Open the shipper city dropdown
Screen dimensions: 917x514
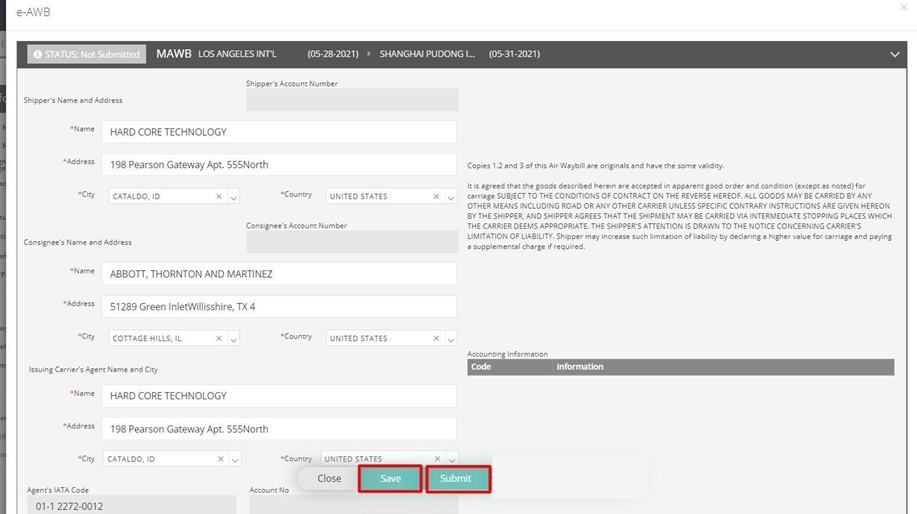(234, 198)
